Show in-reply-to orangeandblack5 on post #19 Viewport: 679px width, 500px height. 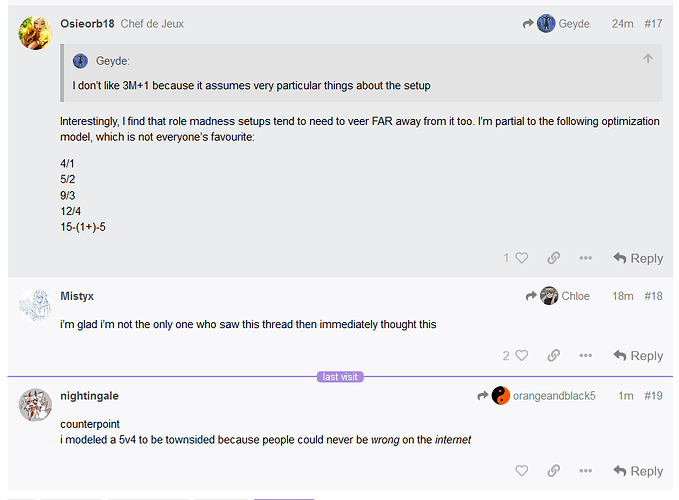click(537, 396)
